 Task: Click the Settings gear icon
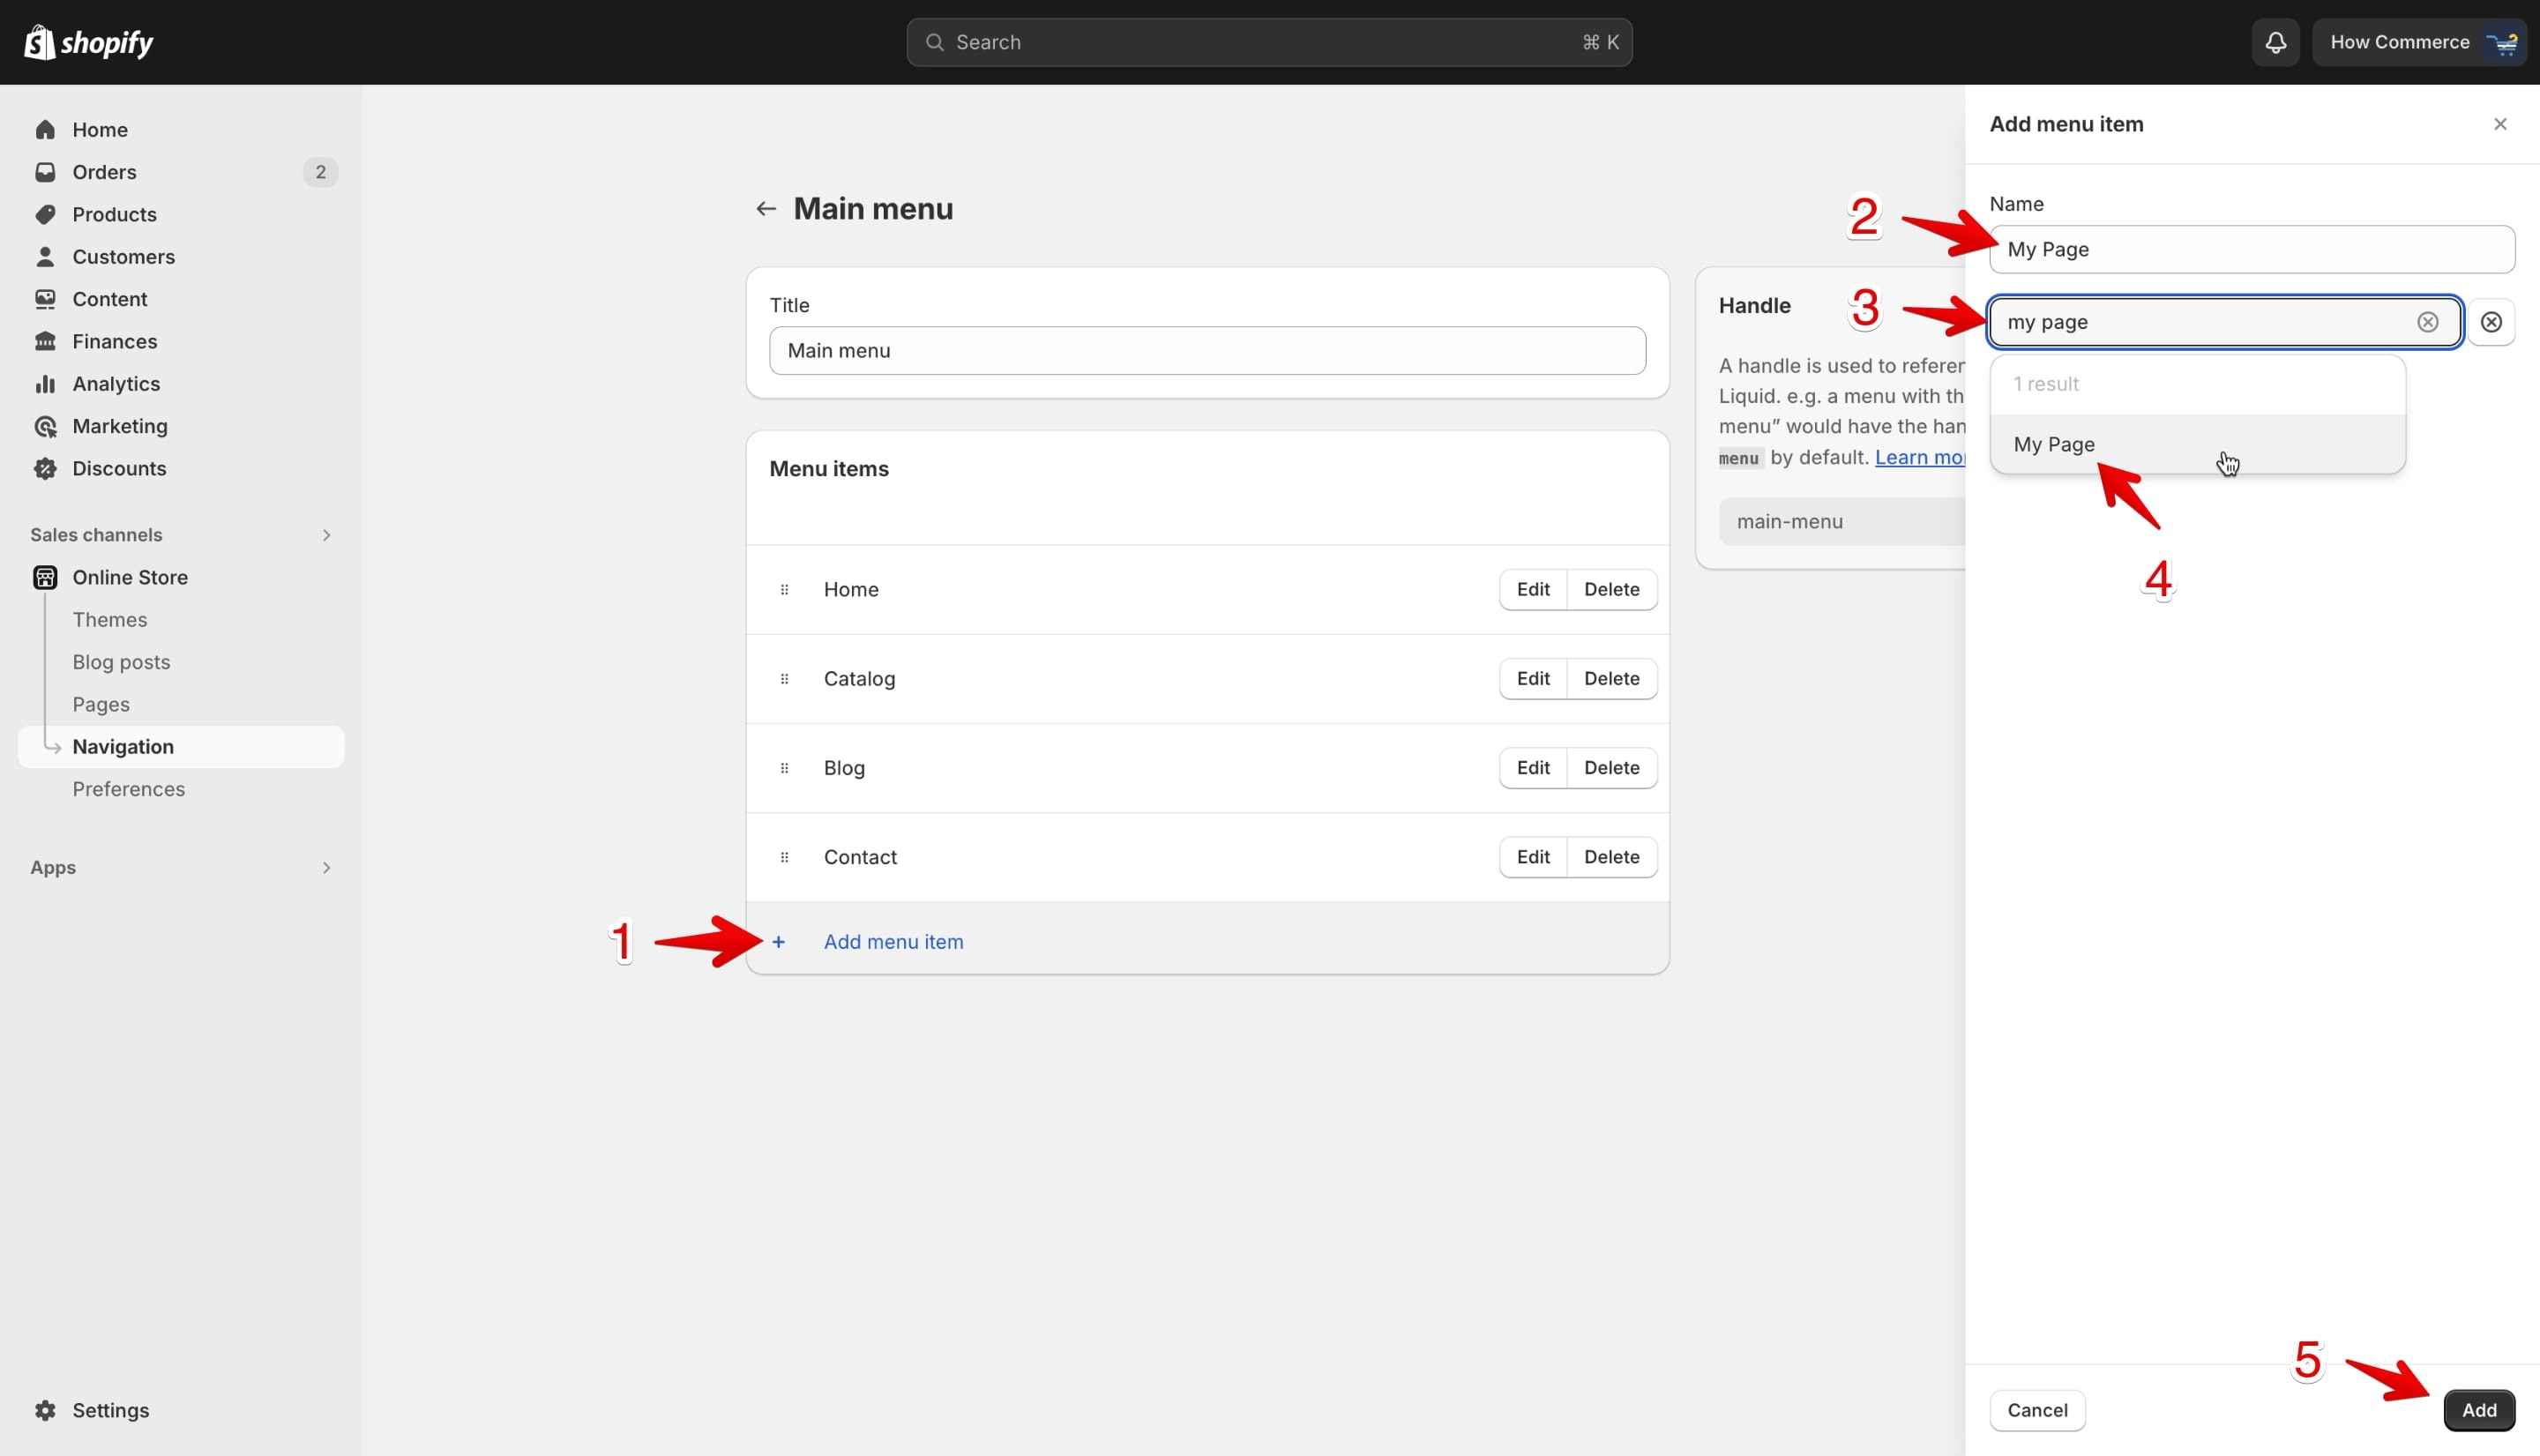pos(45,1410)
